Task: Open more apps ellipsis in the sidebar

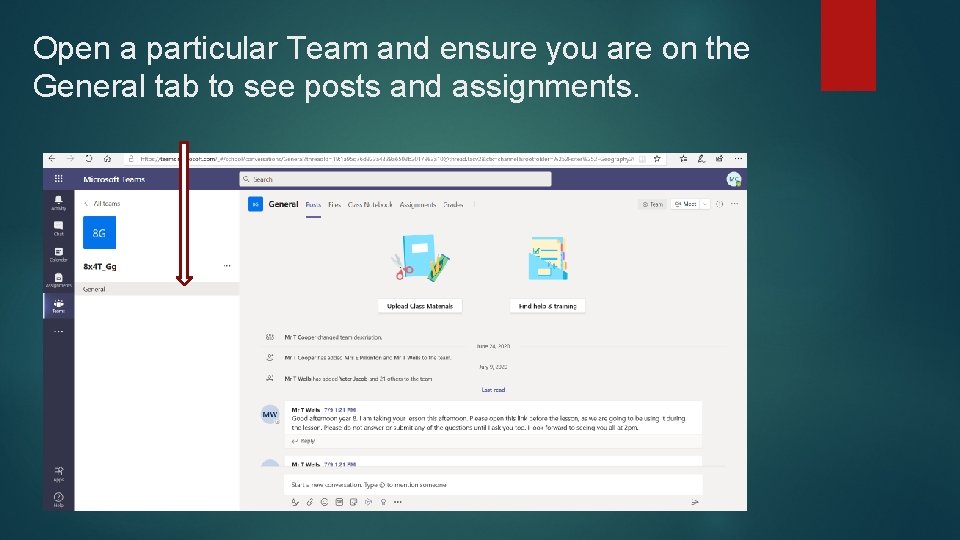Action: tap(58, 331)
